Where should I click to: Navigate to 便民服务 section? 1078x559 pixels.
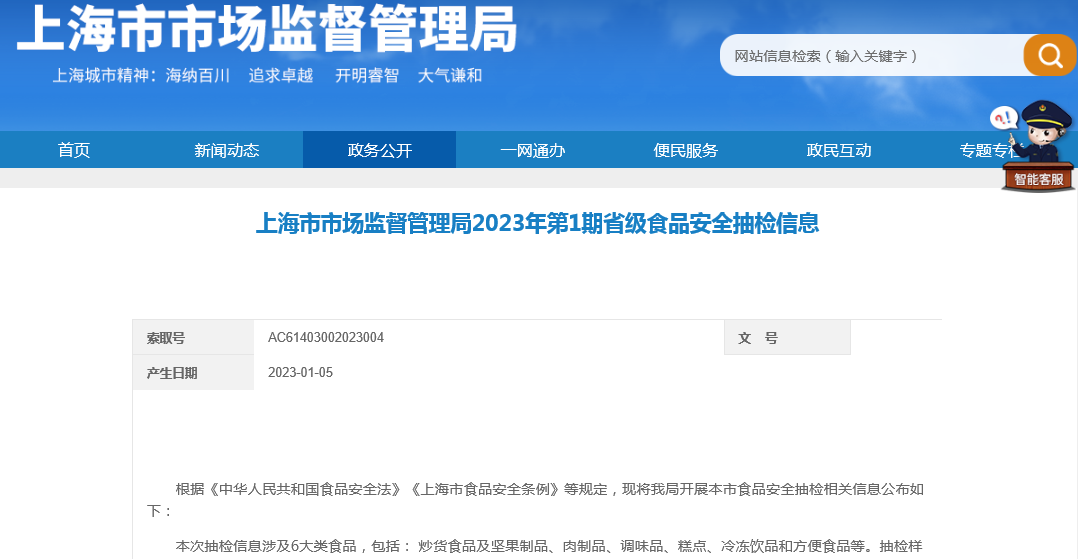685,150
